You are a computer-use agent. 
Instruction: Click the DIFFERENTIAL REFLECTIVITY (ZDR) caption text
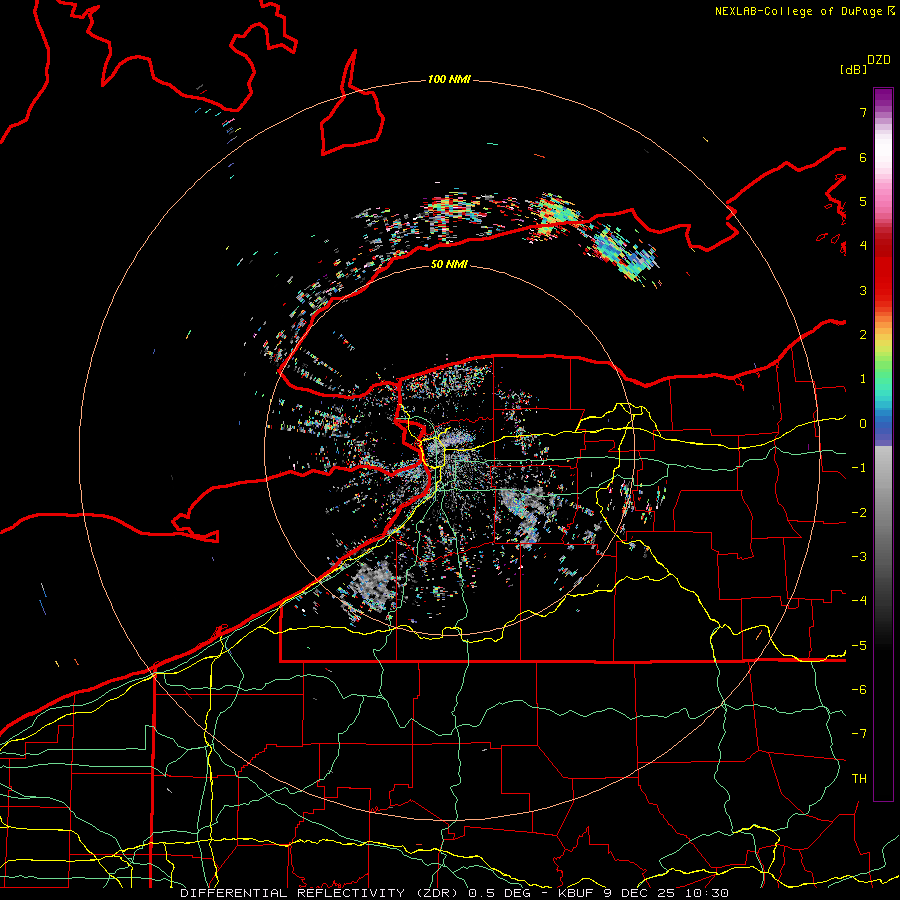(319, 893)
